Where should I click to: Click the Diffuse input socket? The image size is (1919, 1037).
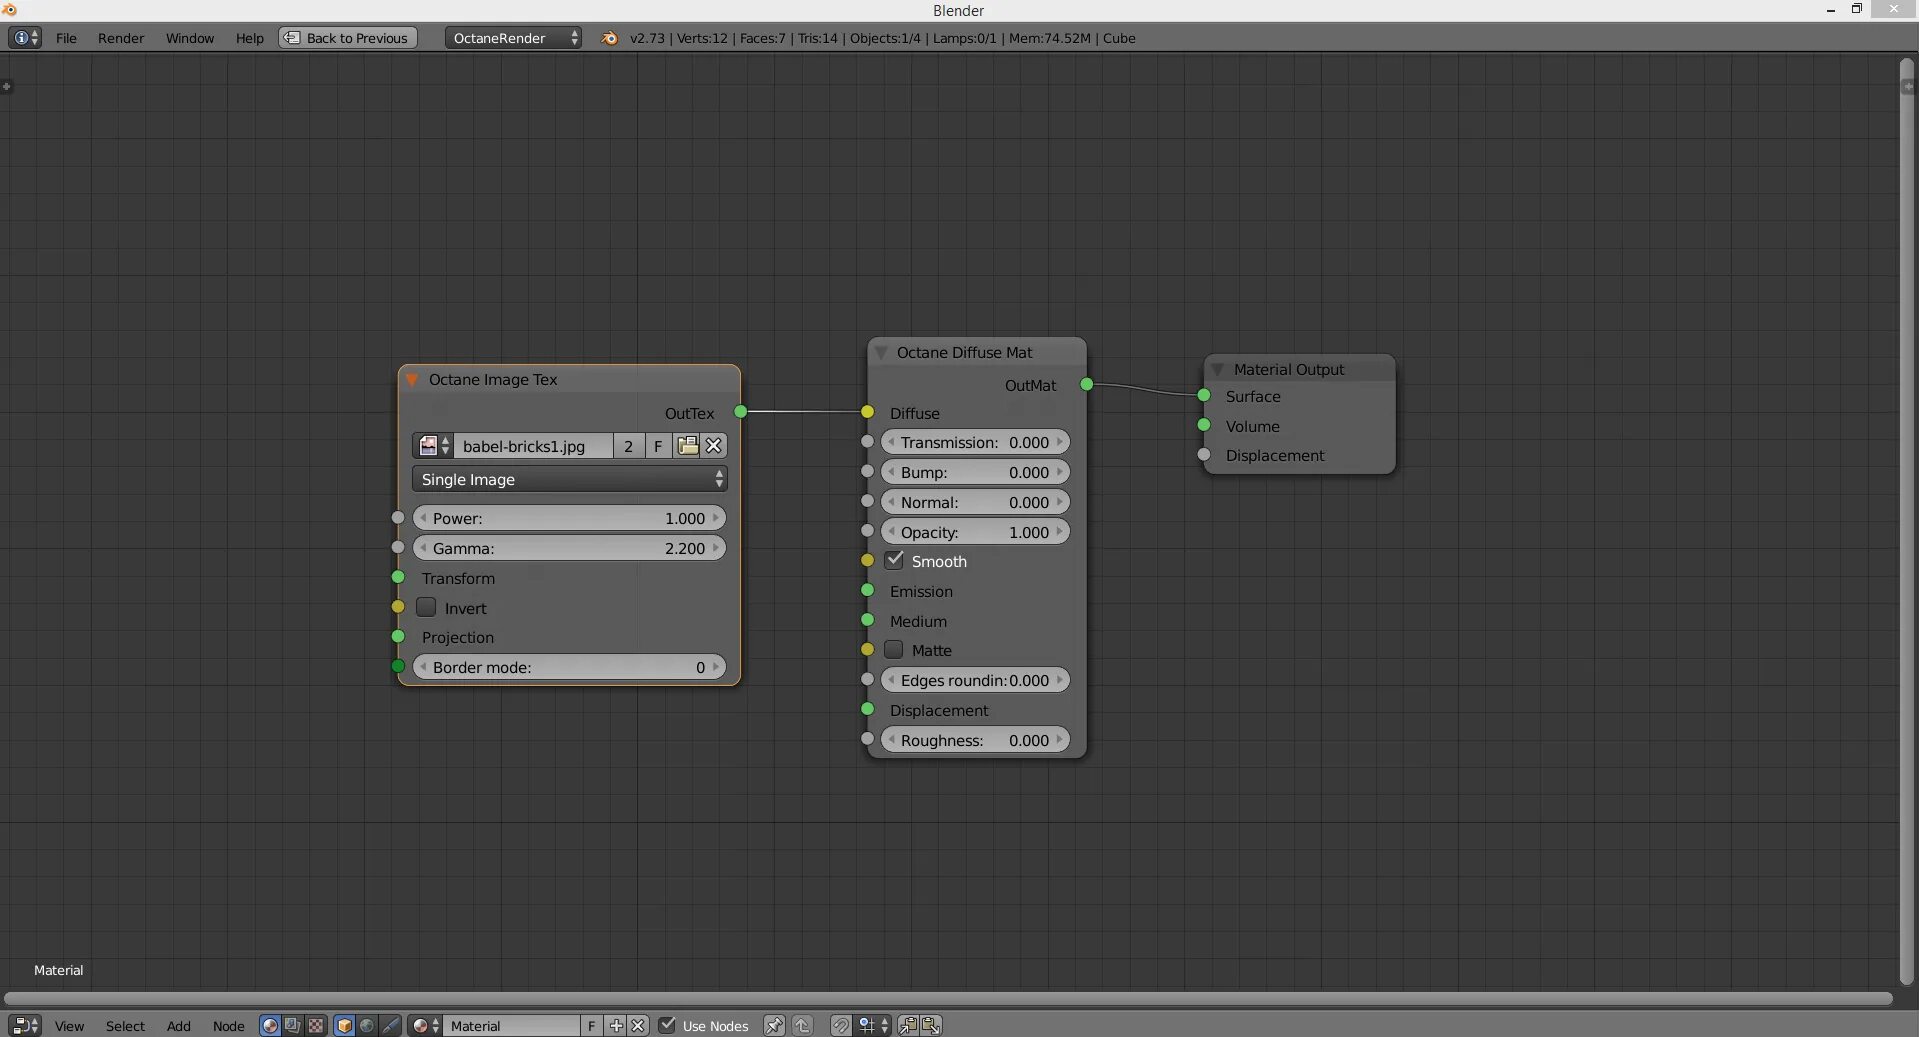pyautogui.click(x=867, y=412)
